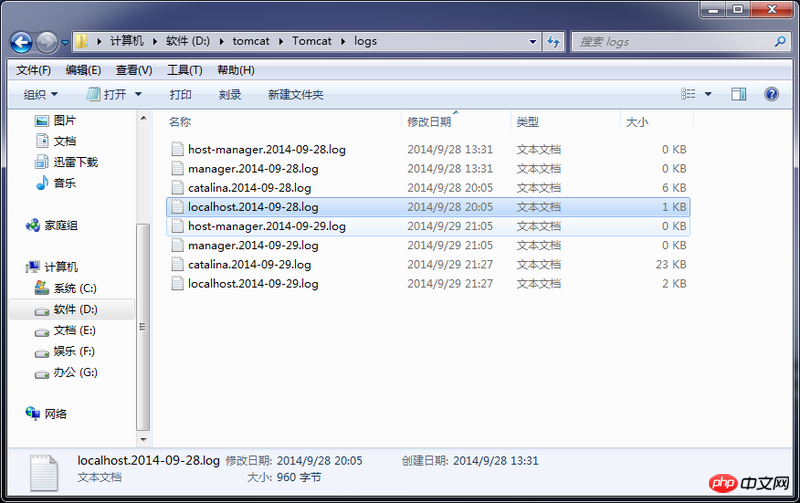Select file manager.2014-09-28.log
The height and width of the screenshot is (503, 800).
[x=428, y=169]
